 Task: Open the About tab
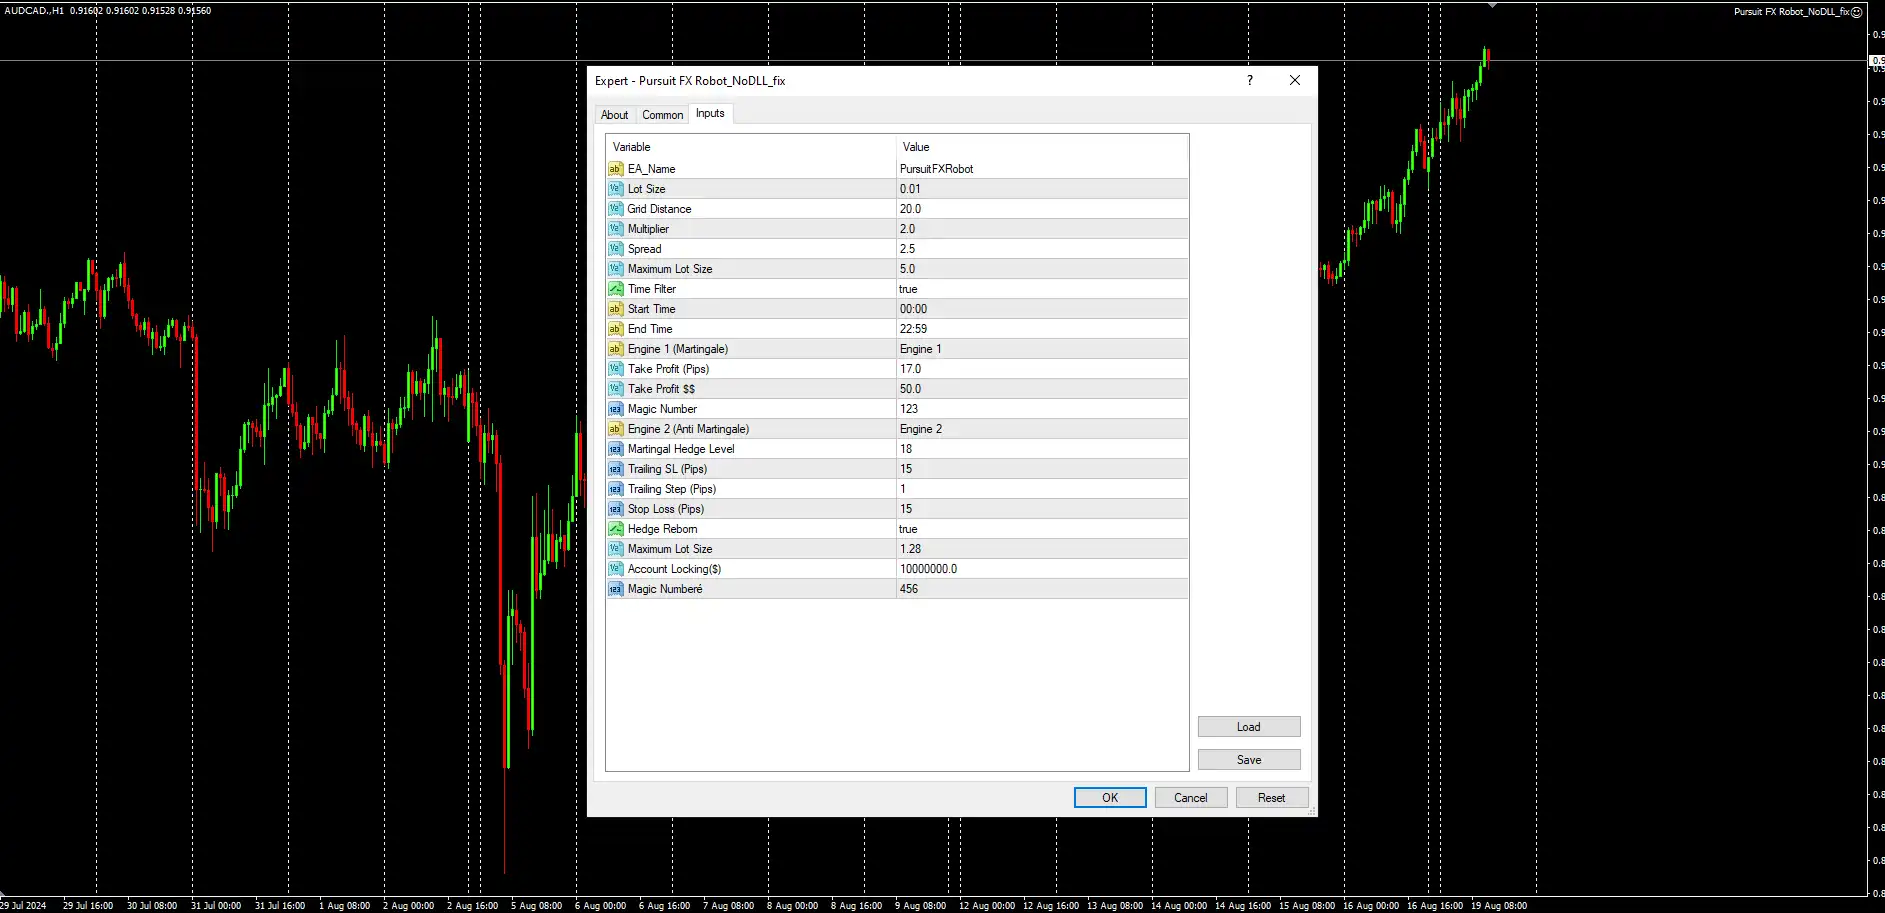614,115
